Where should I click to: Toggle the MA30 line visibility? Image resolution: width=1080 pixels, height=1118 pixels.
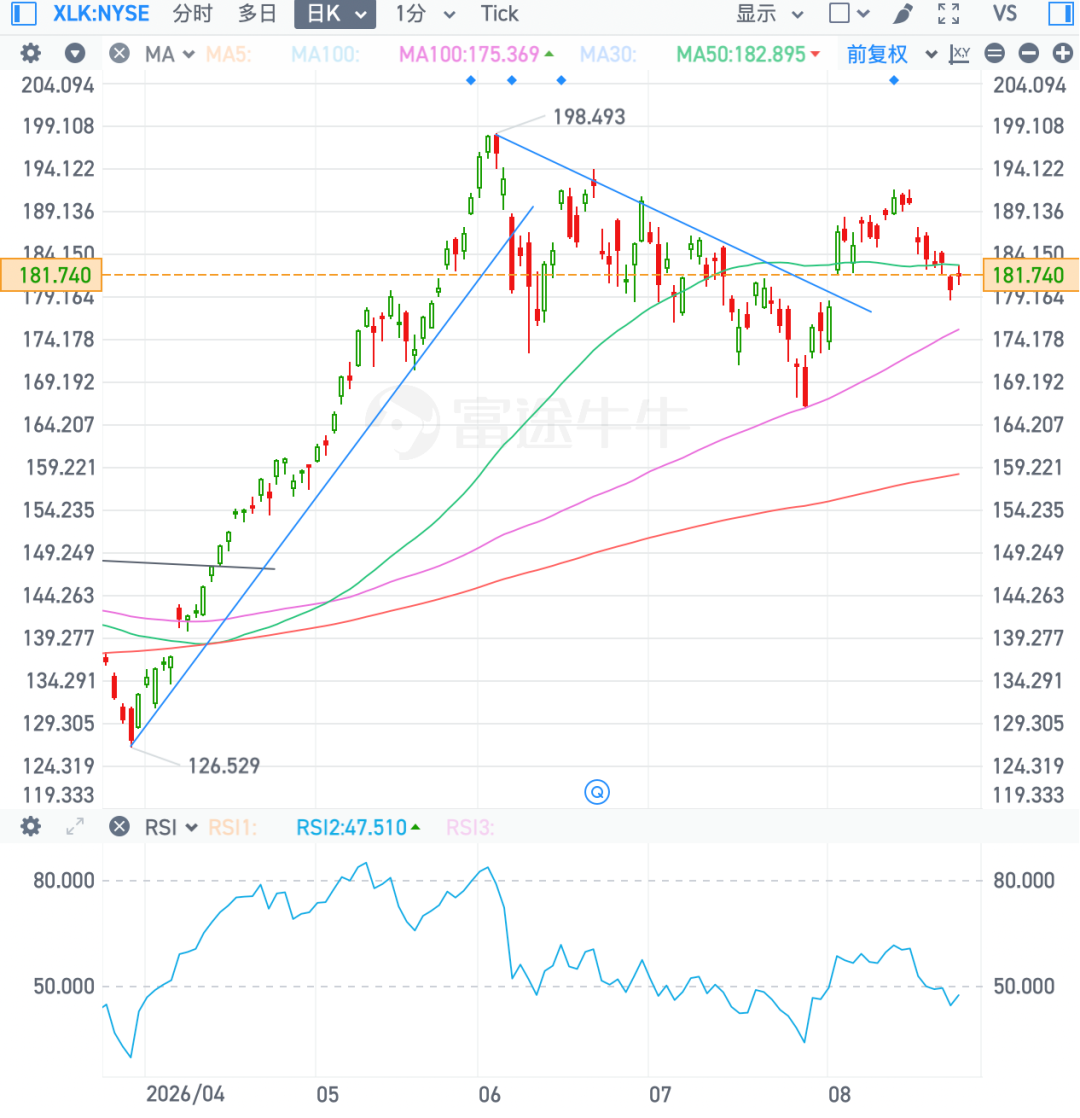tap(608, 54)
